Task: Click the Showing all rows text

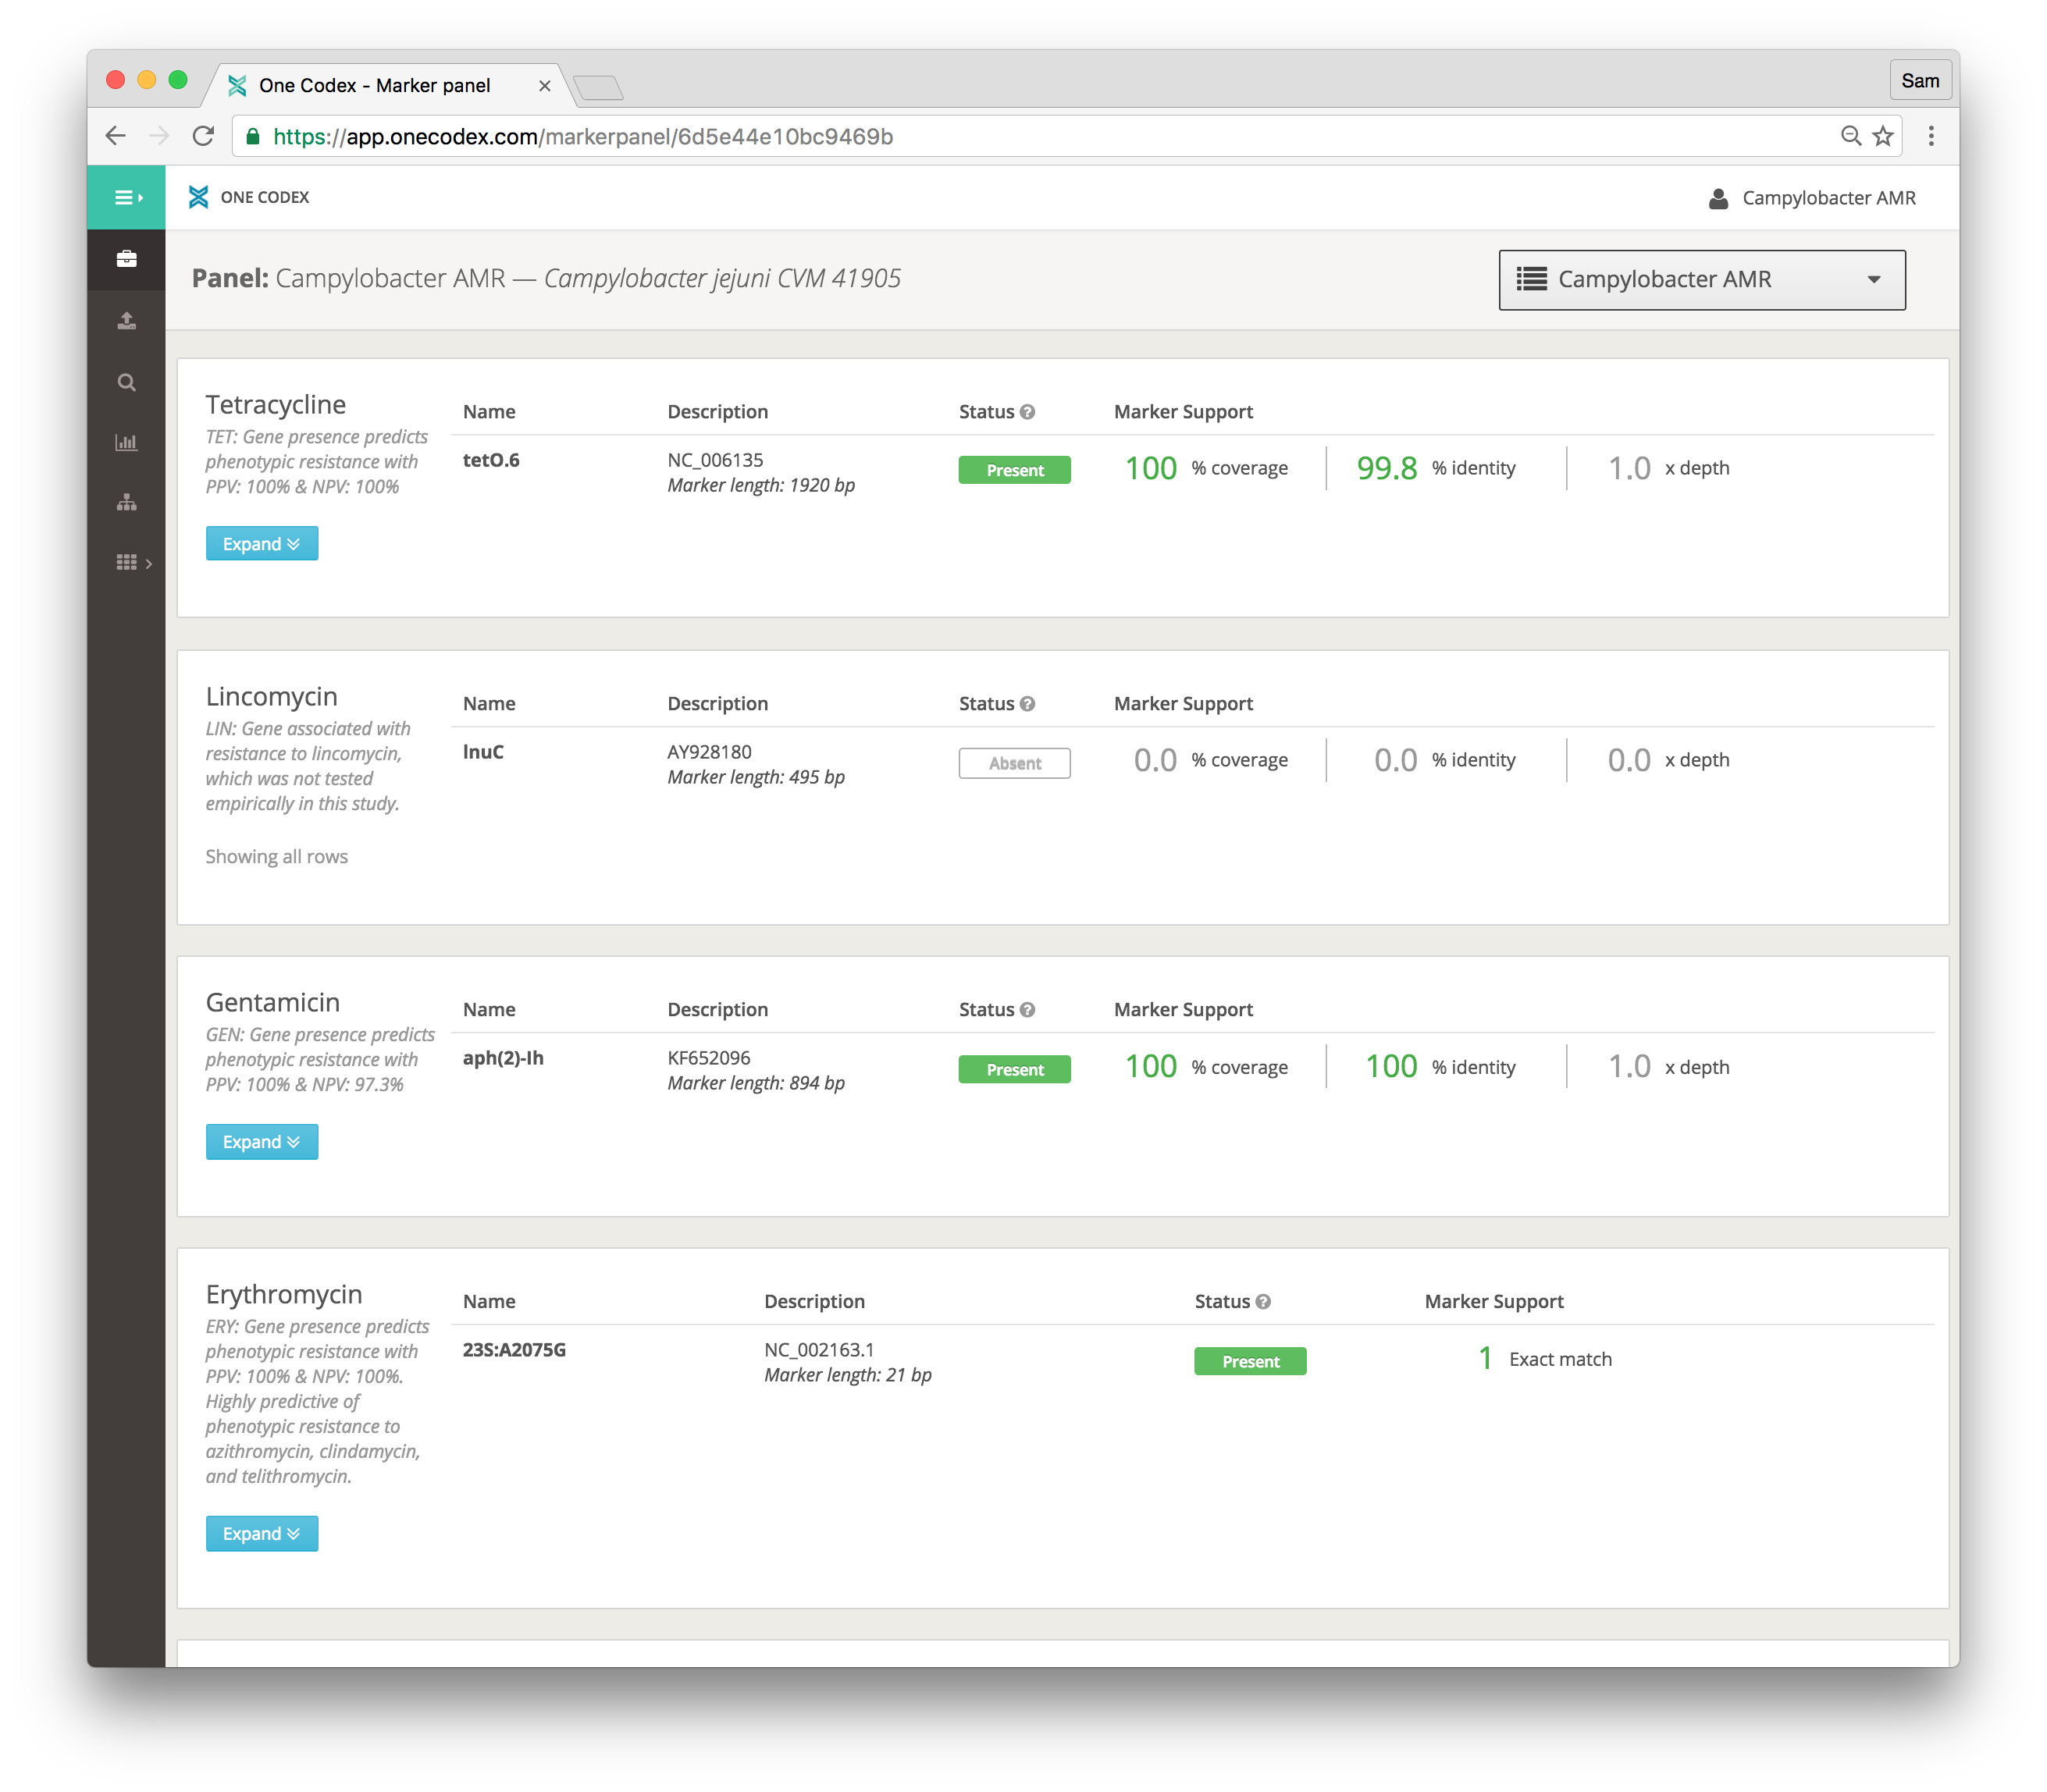Action: pyautogui.click(x=277, y=856)
